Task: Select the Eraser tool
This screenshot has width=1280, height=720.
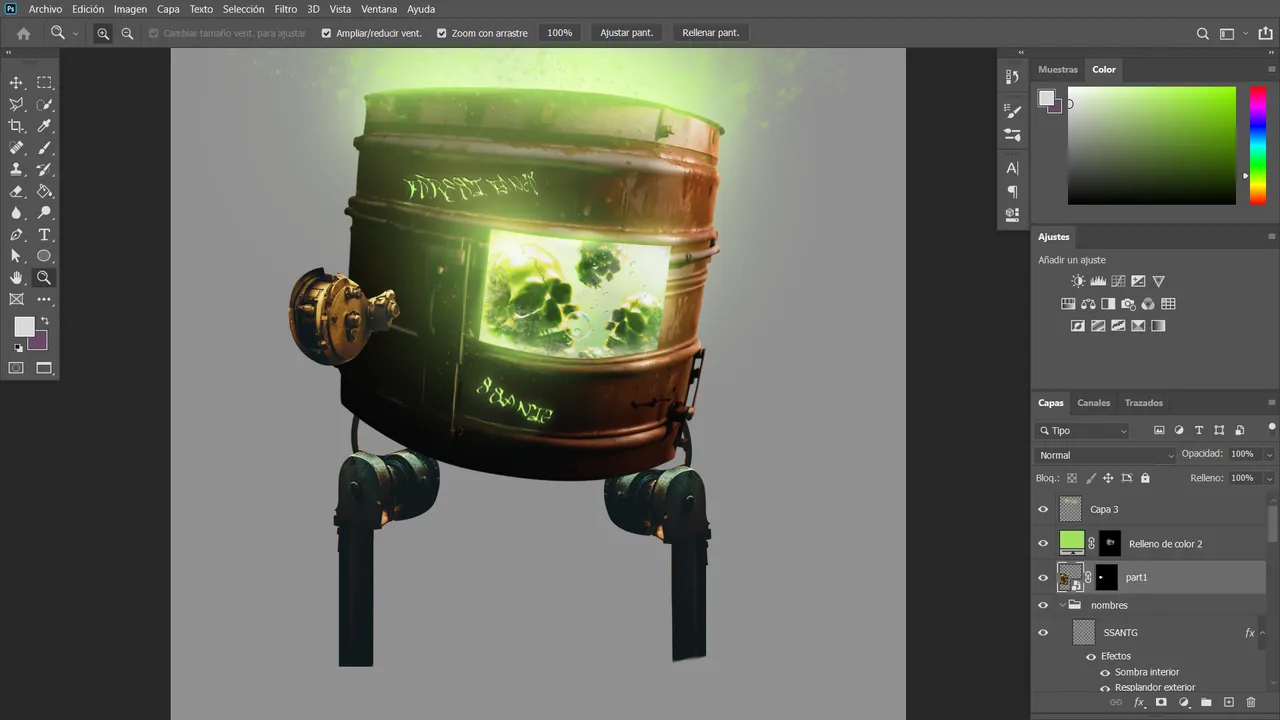Action: [x=16, y=191]
